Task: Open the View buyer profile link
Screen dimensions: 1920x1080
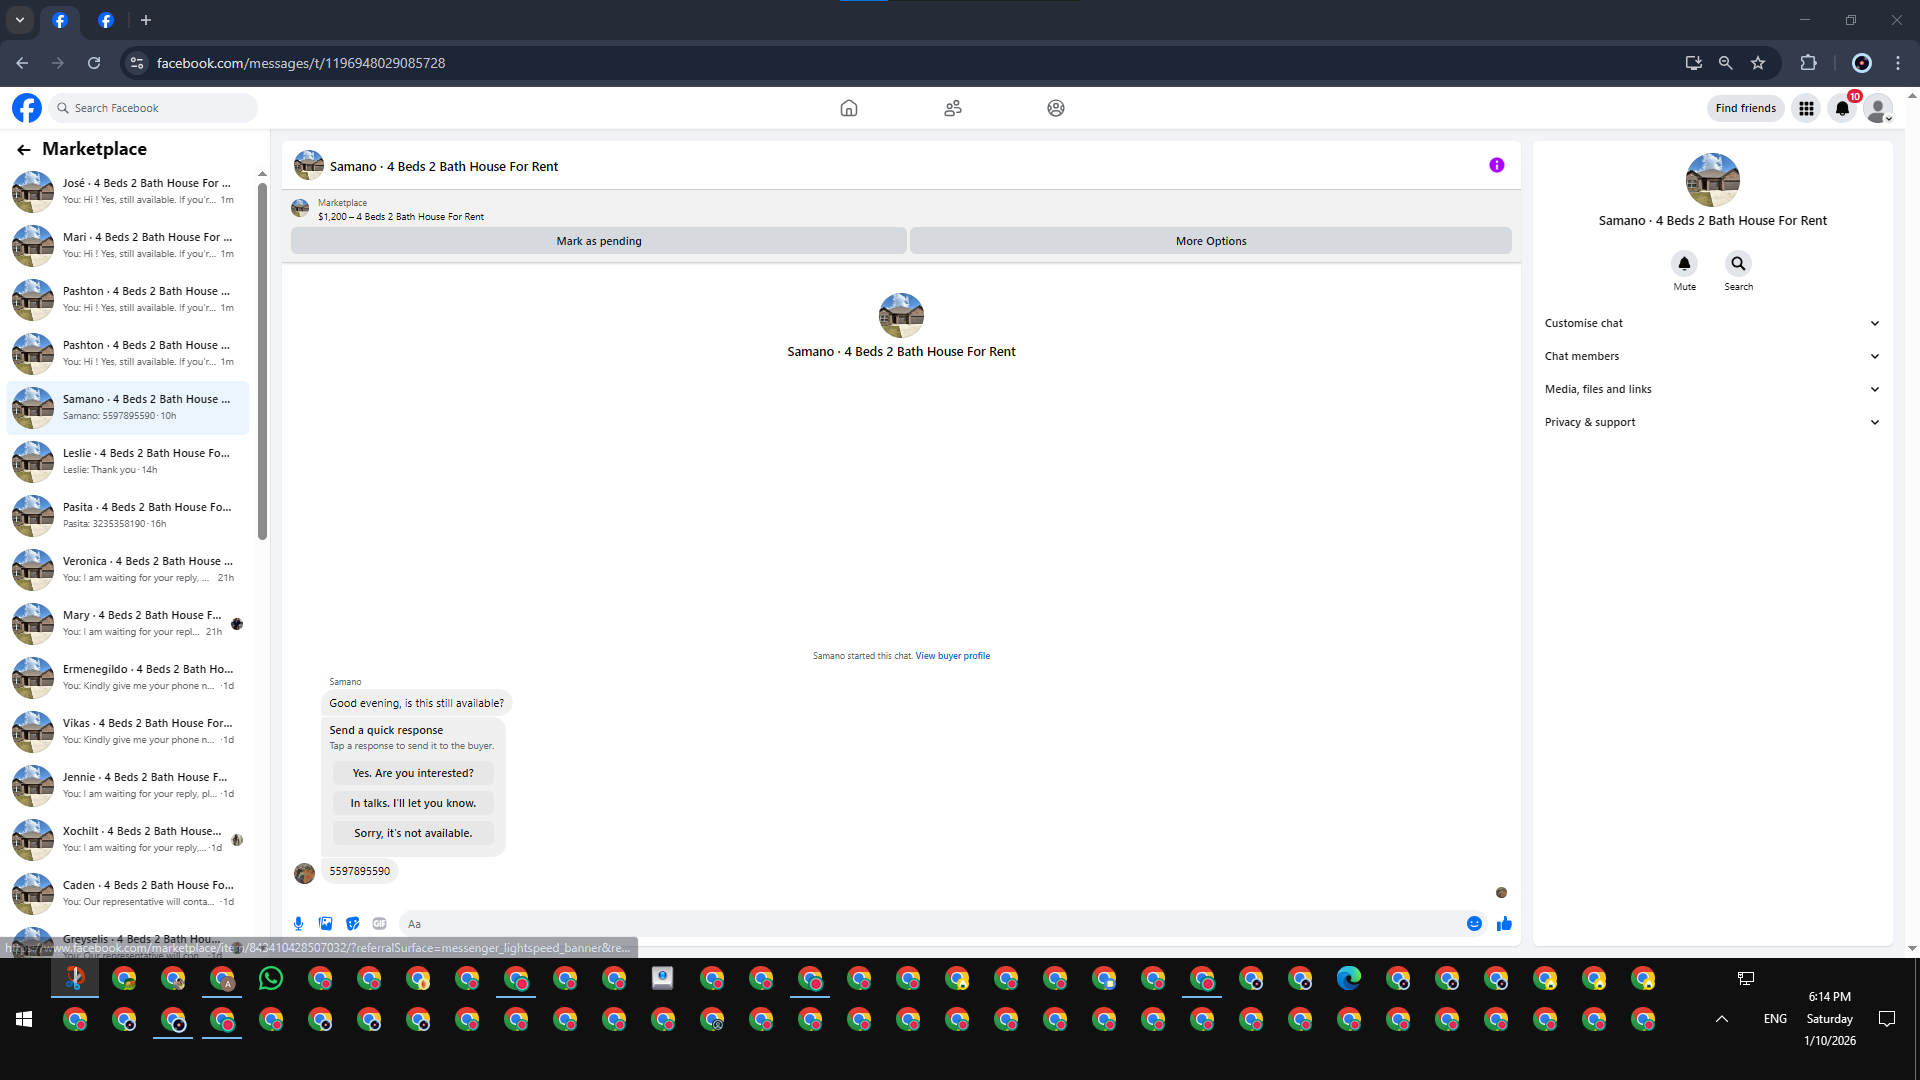Action: (952, 656)
